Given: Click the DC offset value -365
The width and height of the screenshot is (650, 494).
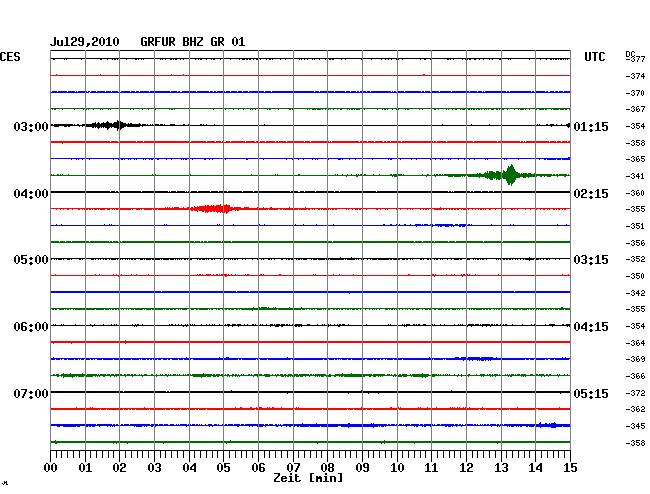Looking at the screenshot, I should click(x=635, y=159).
